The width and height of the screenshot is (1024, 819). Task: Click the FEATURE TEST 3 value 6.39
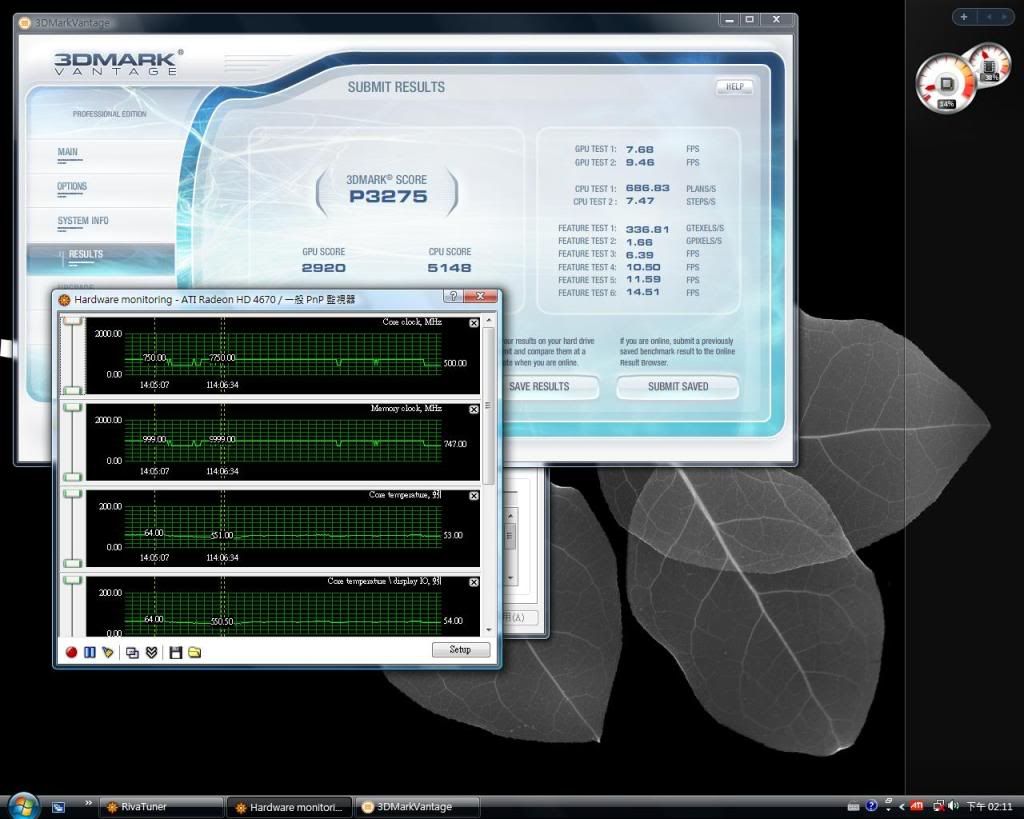click(x=639, y=255)
